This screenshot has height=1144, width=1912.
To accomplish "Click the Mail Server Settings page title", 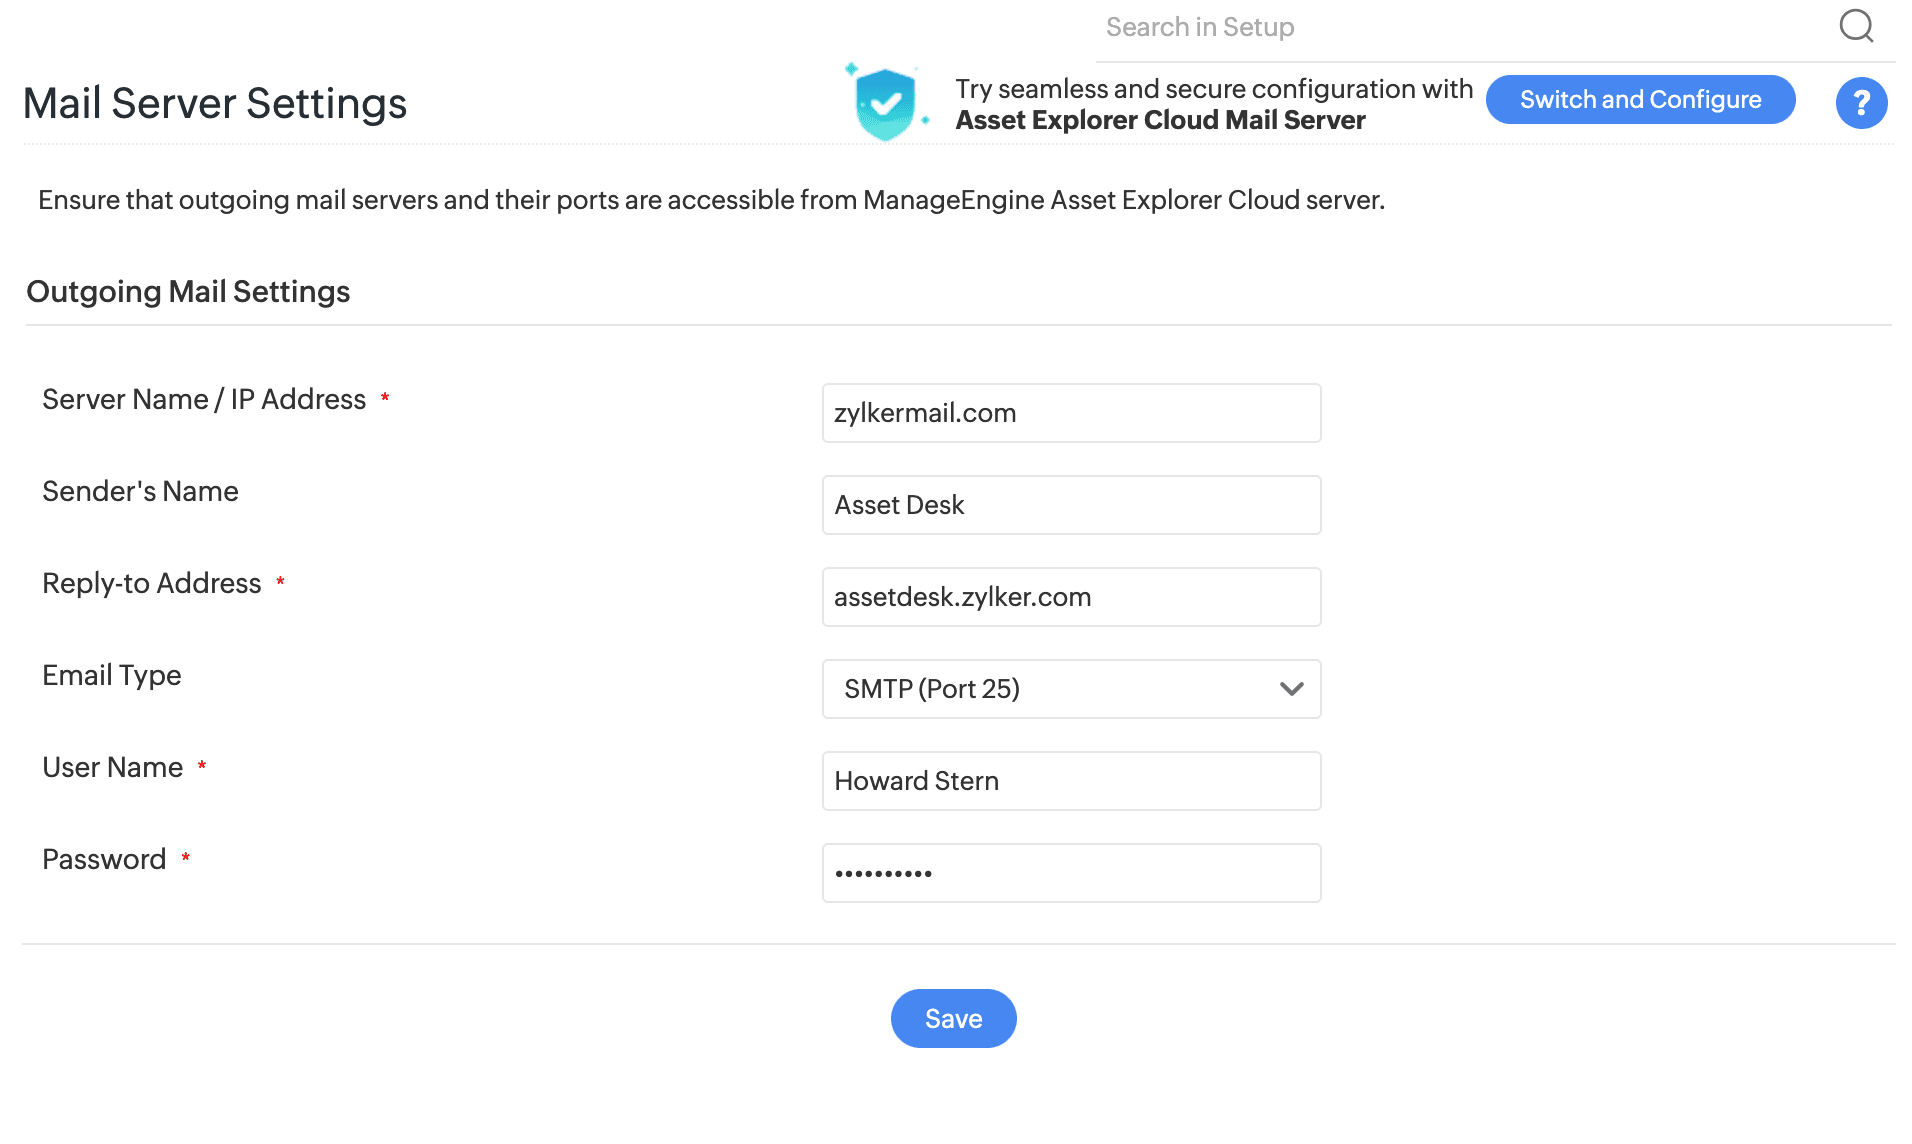I will tap(215, 103).
